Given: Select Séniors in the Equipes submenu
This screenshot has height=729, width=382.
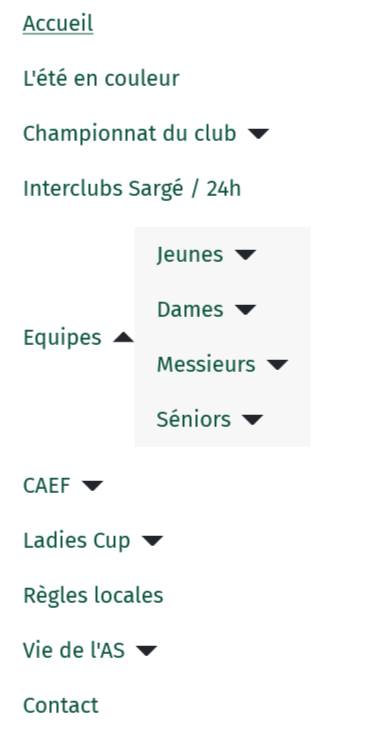Looking at the screenshot, I should pos(194,419).
